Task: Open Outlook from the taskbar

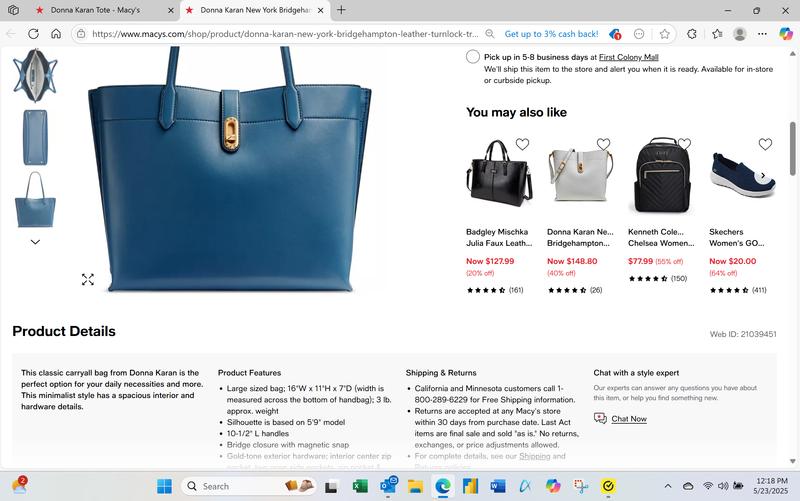Action: [x=389, y=485]
